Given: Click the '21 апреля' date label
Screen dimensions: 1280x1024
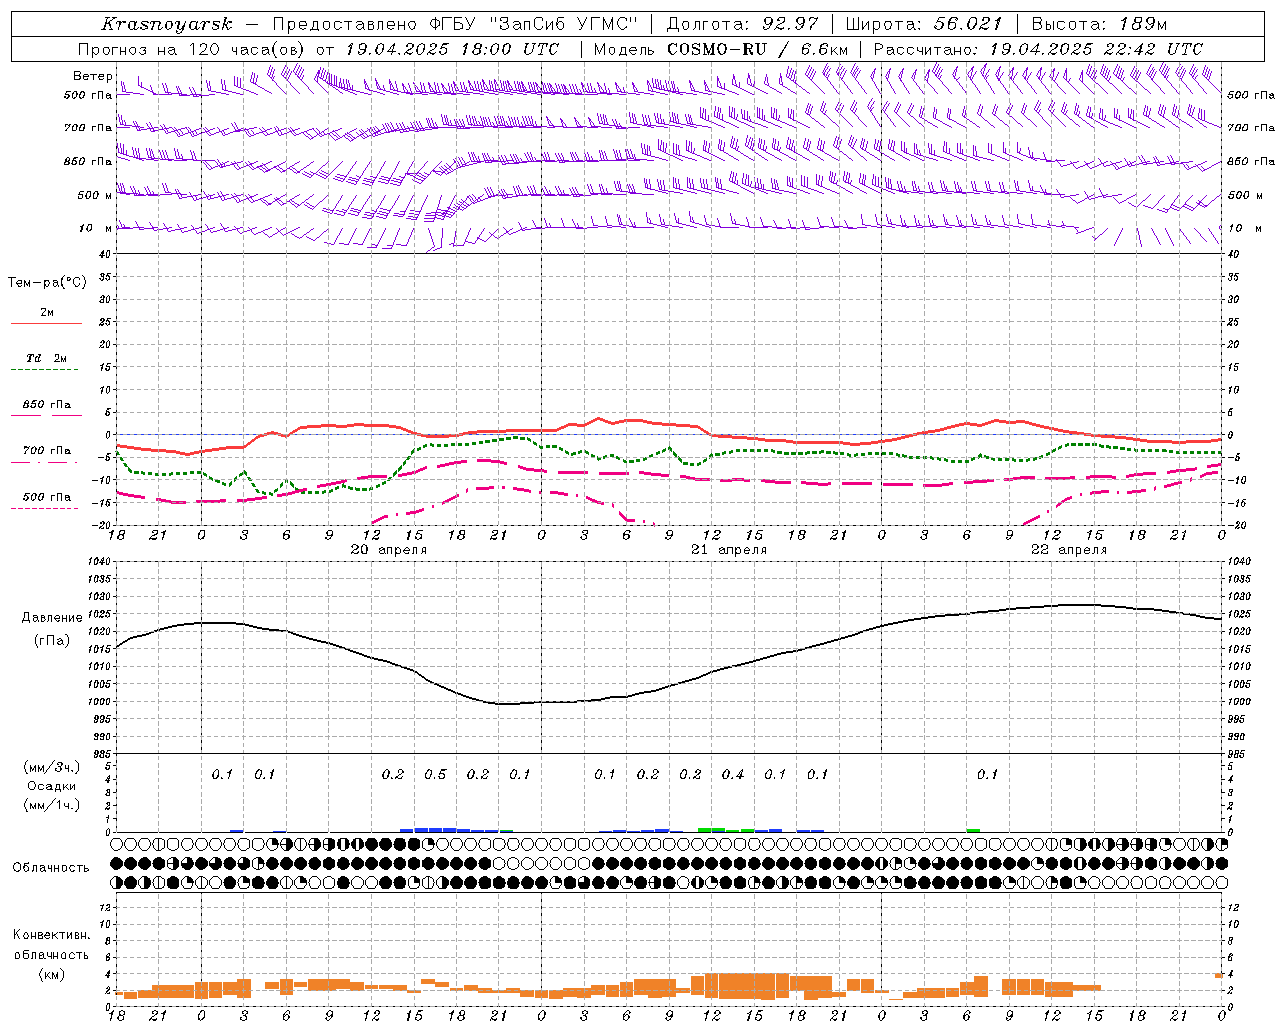Looking at the screenshot, I should point(729,550).
